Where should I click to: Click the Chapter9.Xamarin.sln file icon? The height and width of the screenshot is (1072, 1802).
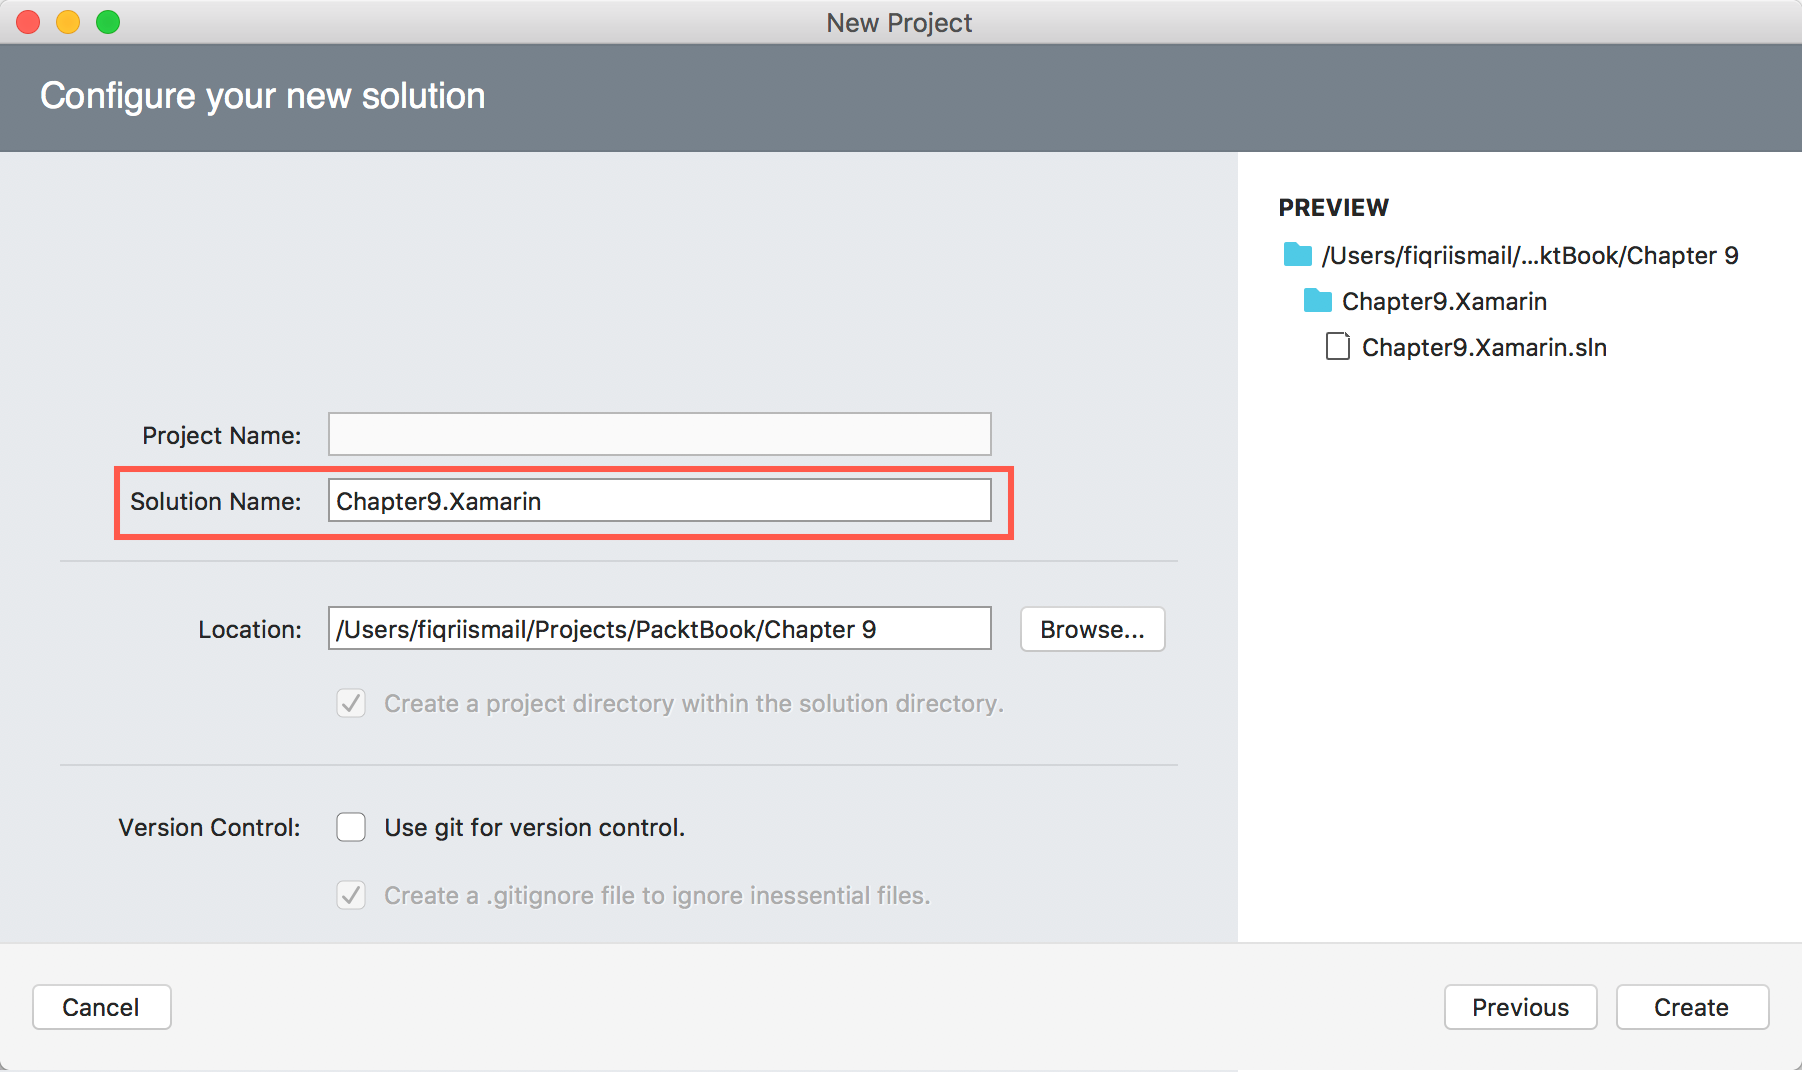pos(1337,347)
